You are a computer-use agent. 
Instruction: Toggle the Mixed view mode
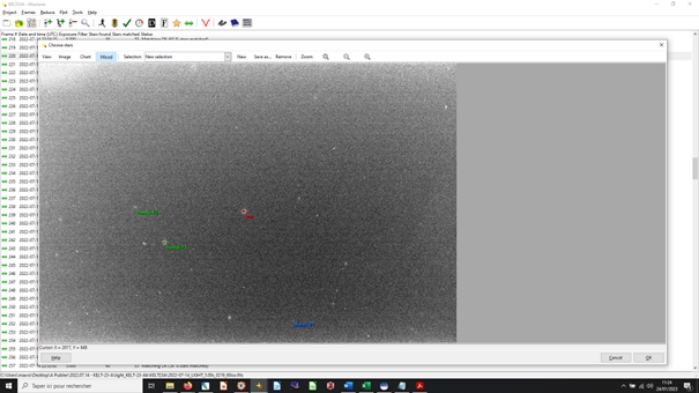coord(106,57)
